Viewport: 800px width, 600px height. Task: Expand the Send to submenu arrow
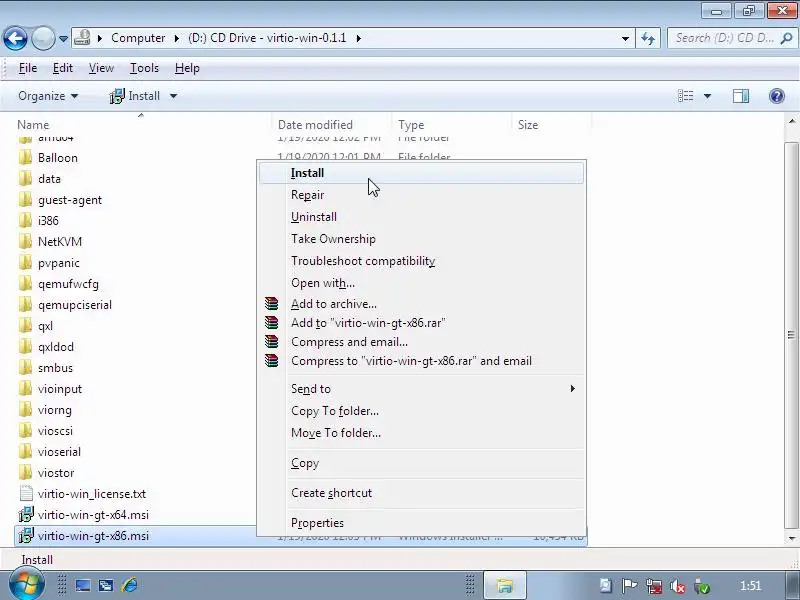(x=572, y=389)
